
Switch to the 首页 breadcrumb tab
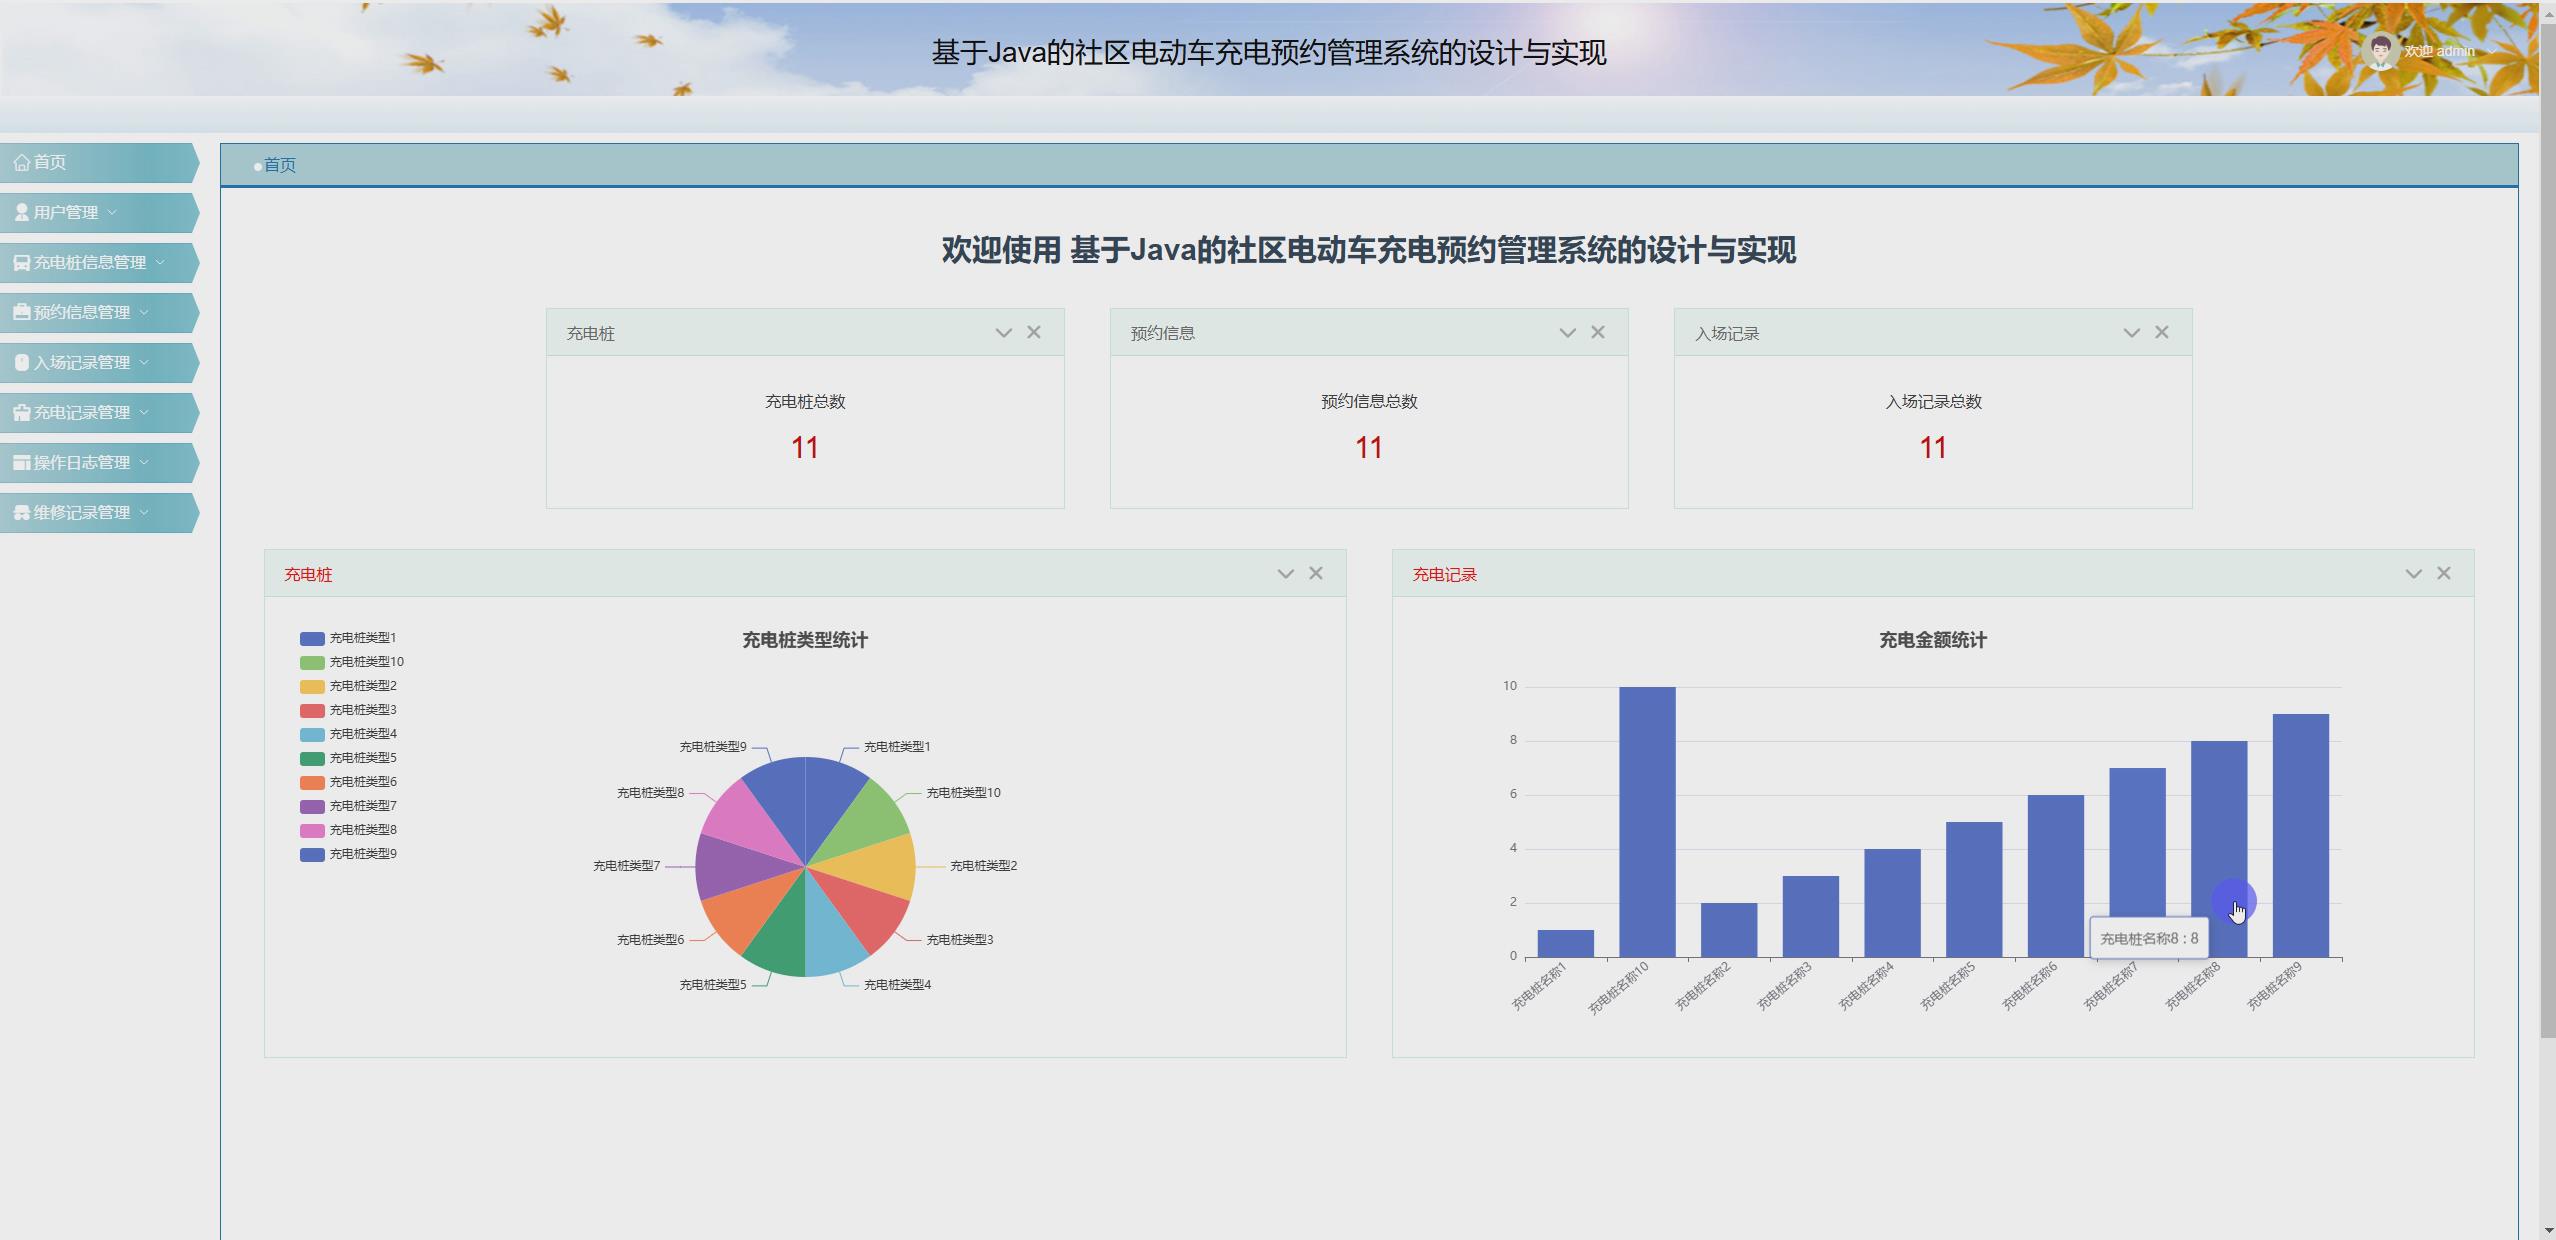[x=280, y=164]
